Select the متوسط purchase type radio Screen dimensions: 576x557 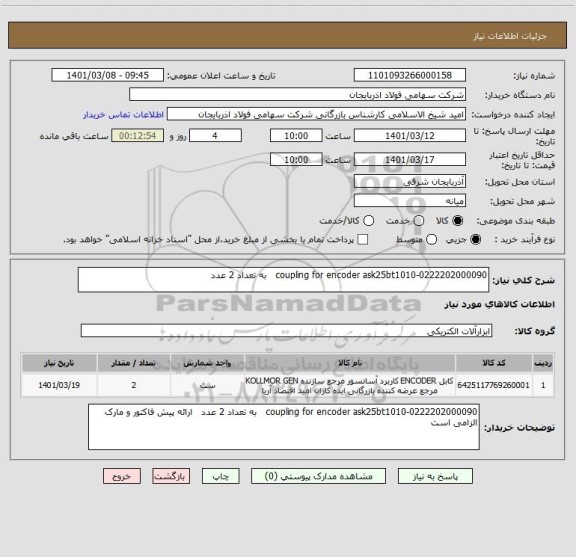click(431, 240)
